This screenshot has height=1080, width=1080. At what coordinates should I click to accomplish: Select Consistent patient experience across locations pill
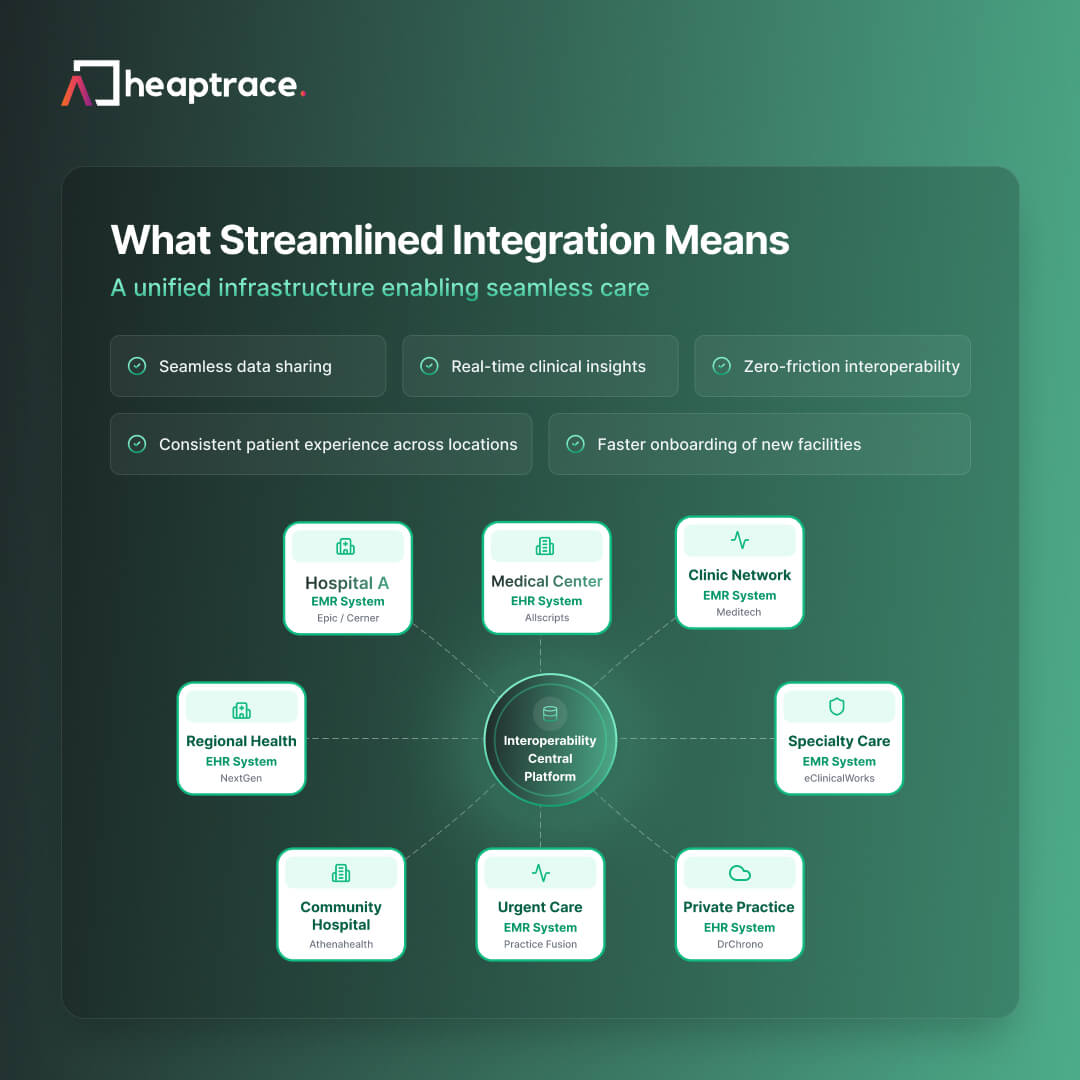321,444
